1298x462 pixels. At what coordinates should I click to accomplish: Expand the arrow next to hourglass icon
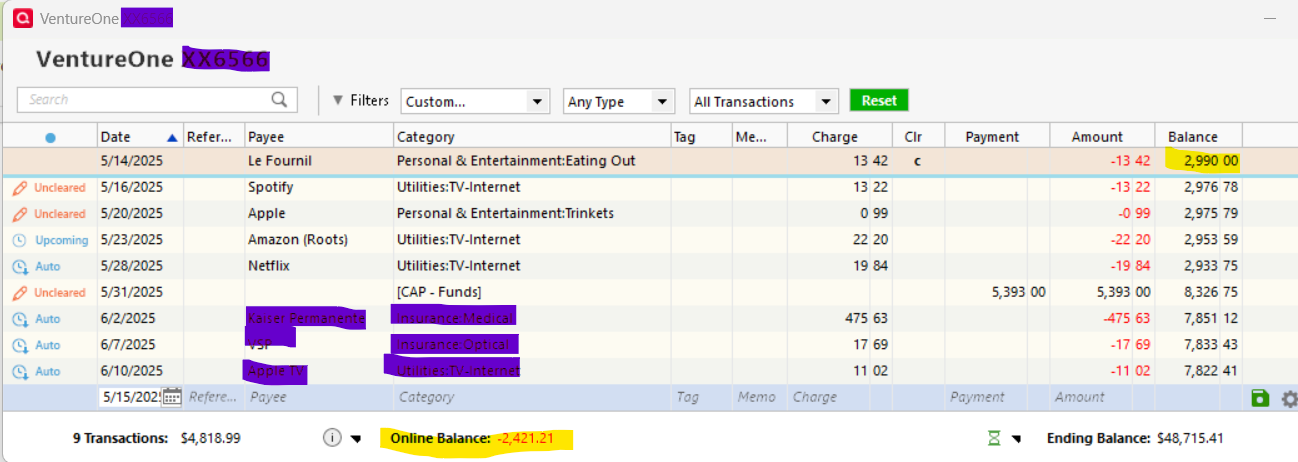[1017, 439]
